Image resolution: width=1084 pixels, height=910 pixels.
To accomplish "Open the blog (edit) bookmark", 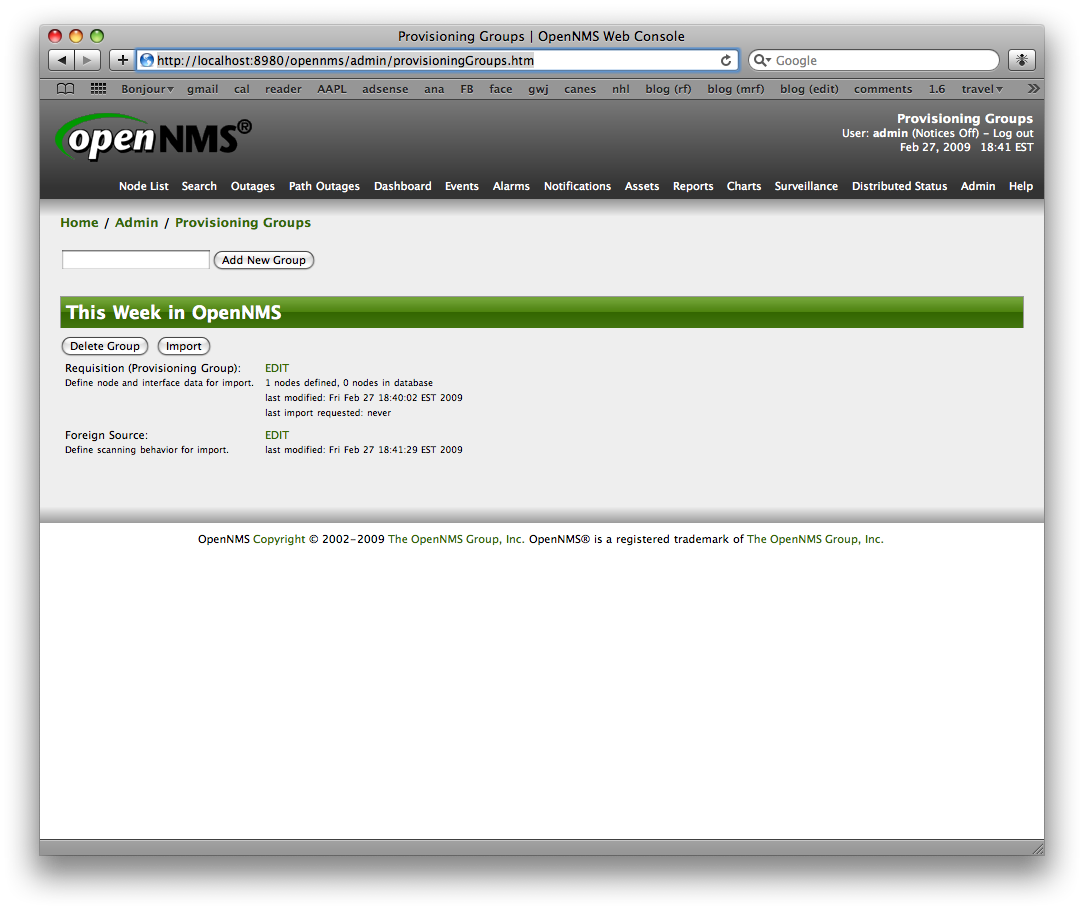I will click(x=809, y=89).
